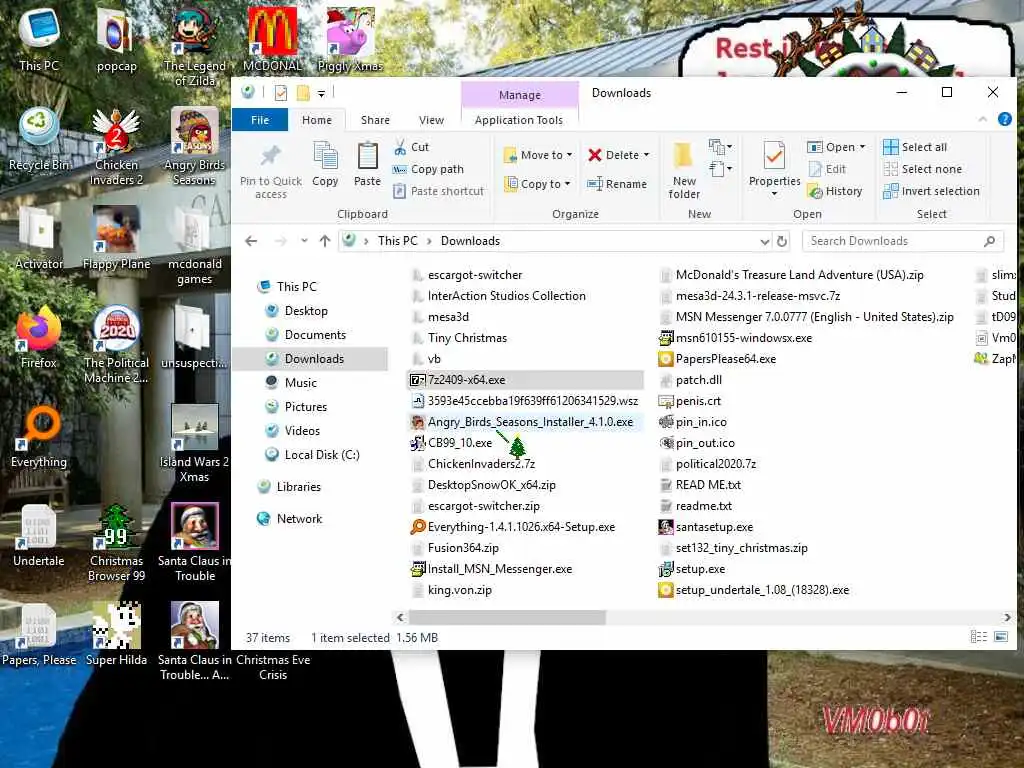Switch to the Home ribbon tab

coord(317,120)
